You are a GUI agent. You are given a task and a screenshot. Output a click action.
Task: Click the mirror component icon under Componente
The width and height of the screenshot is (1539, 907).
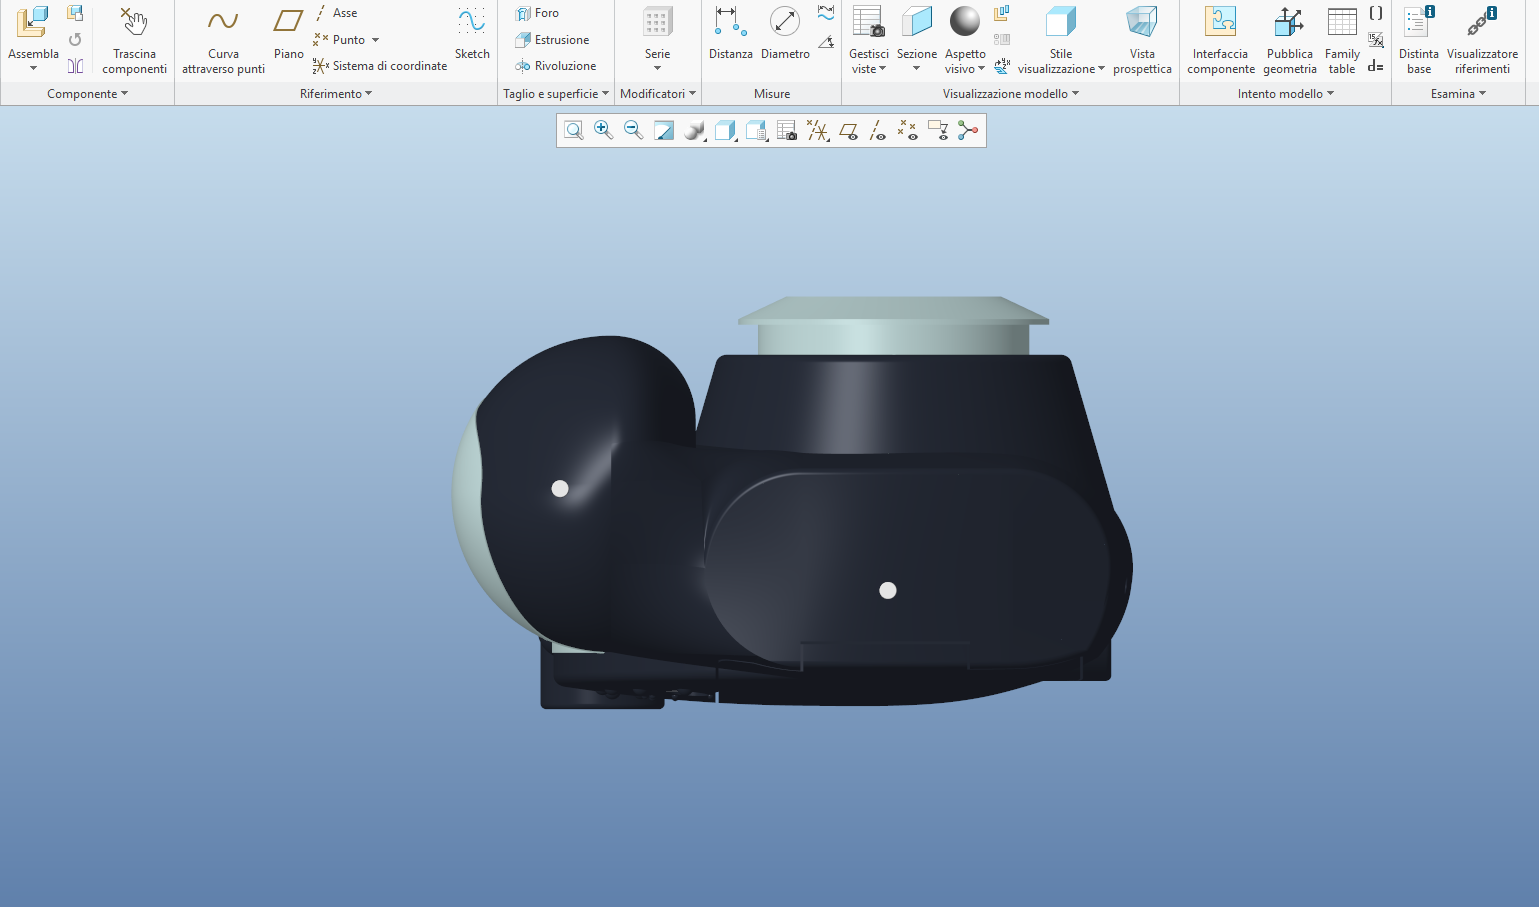(x=75, y=66)
